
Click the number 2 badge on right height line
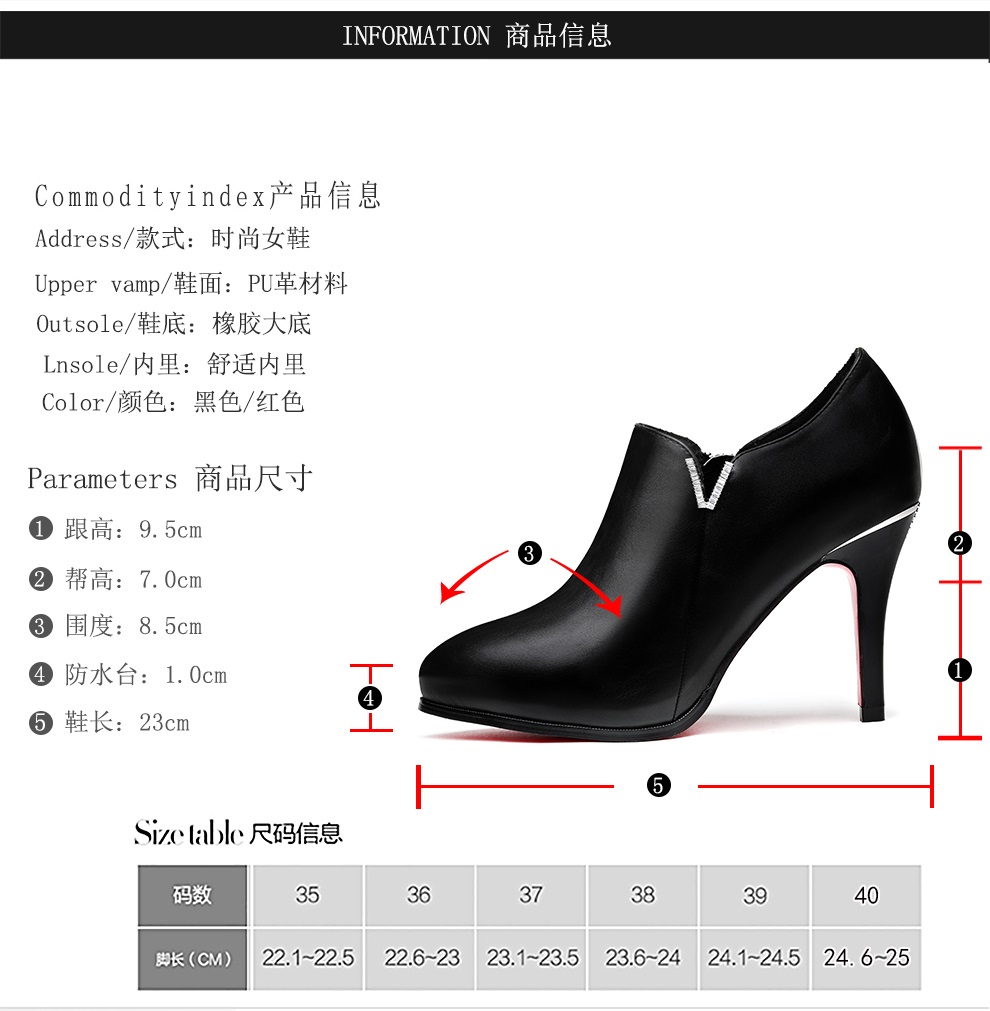tap(959, 543)
